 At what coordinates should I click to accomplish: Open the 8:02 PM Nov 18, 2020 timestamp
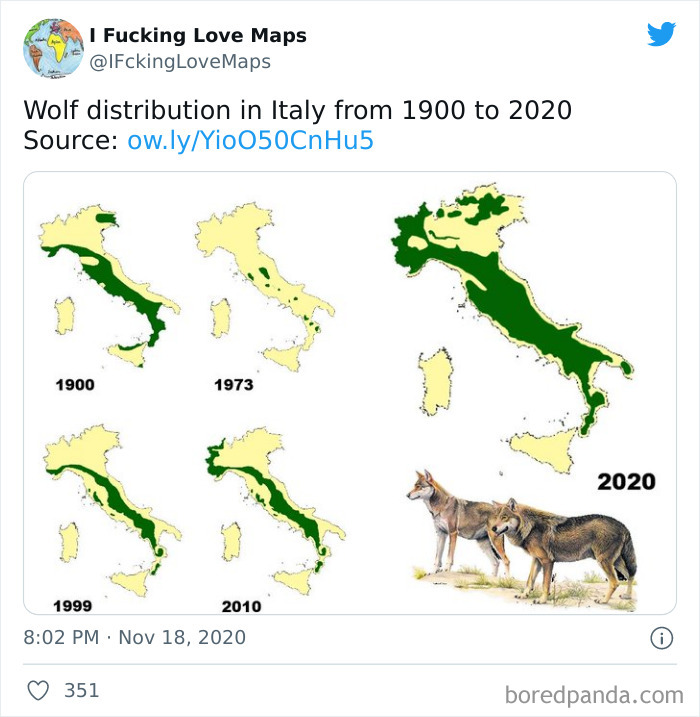[135, 637]
